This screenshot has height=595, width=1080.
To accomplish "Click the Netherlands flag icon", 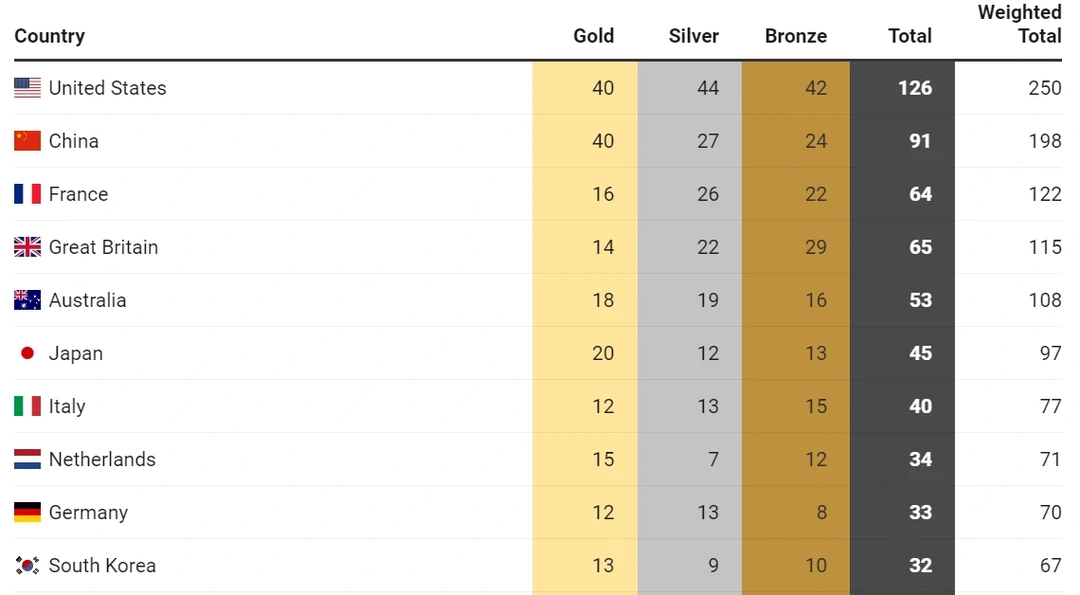I will [x=27, y=459].
